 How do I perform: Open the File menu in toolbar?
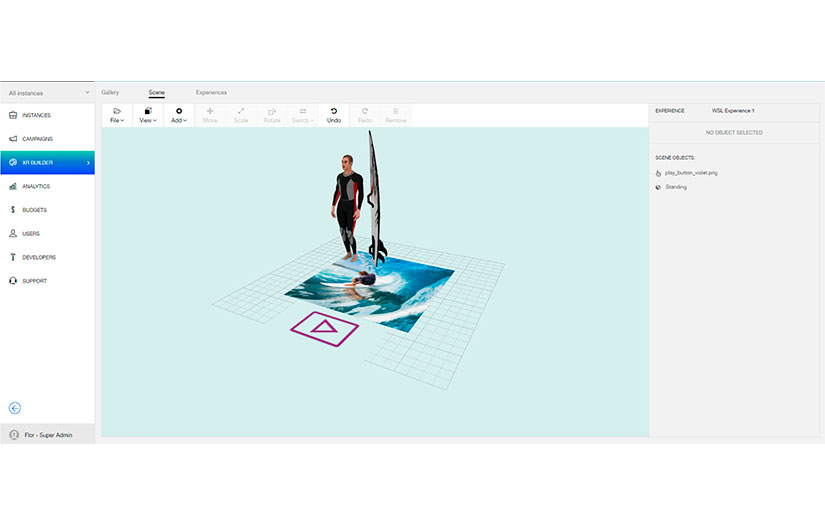(x=117, y=115)
